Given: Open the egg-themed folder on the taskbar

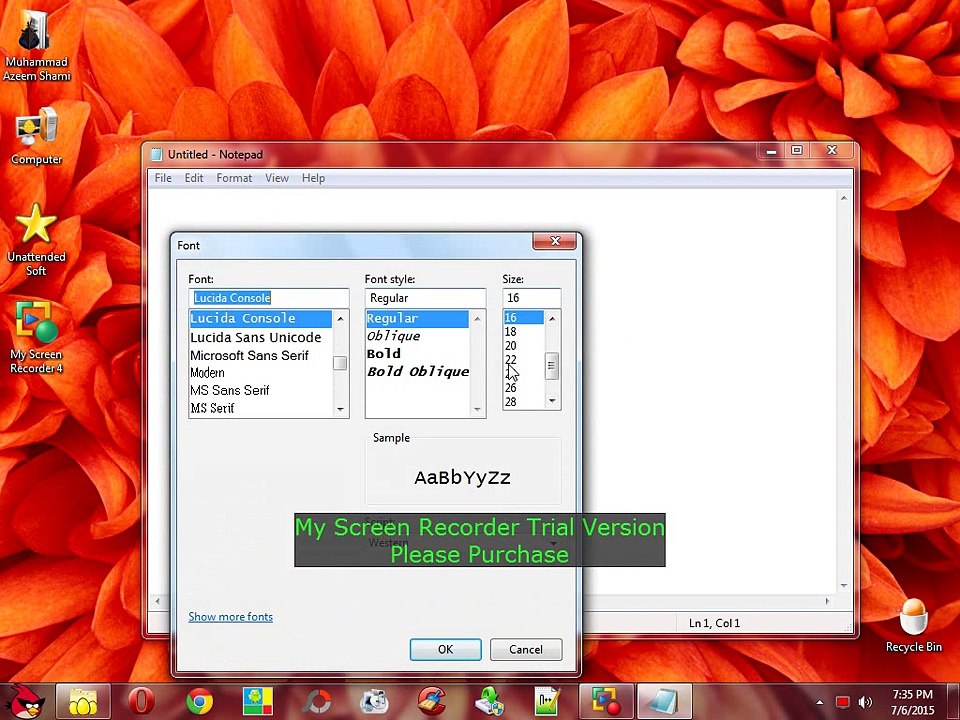Looking at the screenshot, I should click(x=83, y=702).
